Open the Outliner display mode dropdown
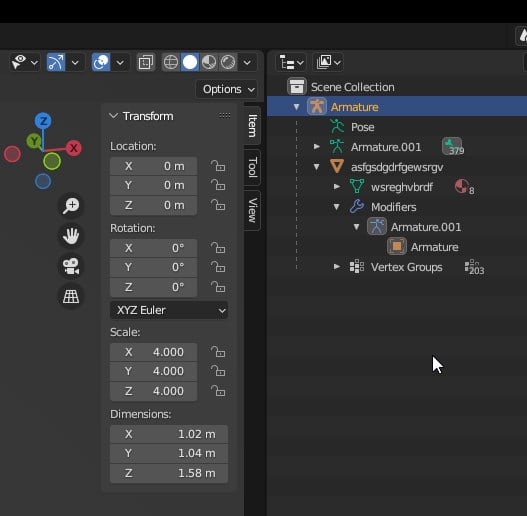The width and height of the screenshot is (527, 516). [x=328, y=62]
